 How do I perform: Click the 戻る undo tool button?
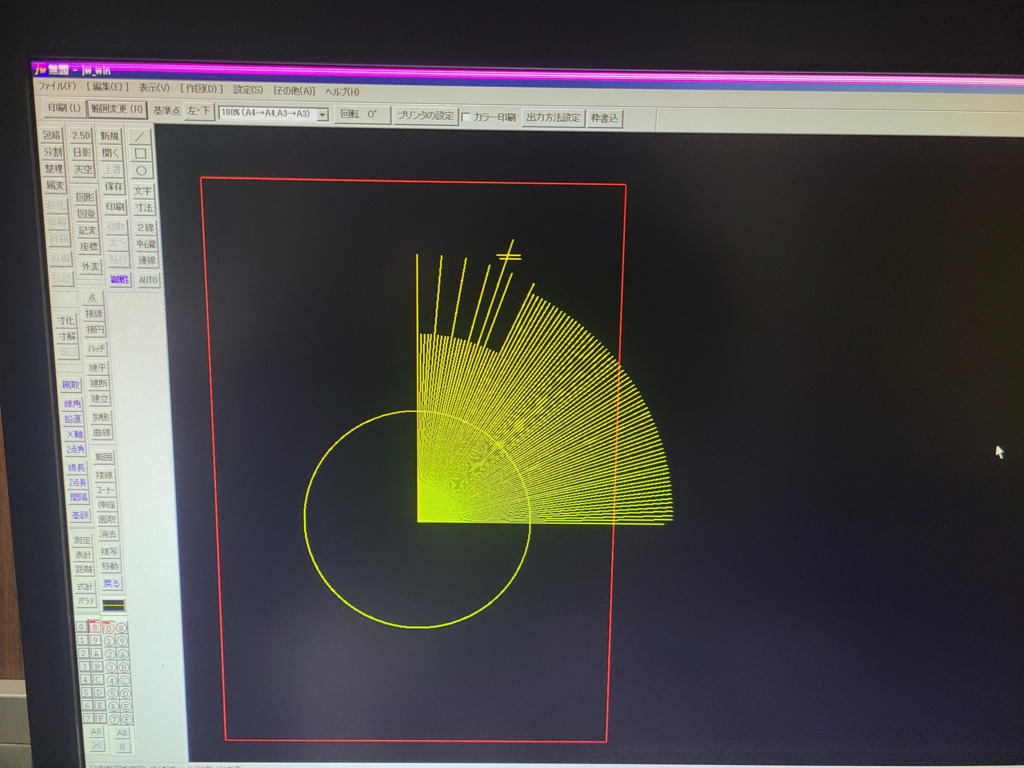tap(112, 583)
